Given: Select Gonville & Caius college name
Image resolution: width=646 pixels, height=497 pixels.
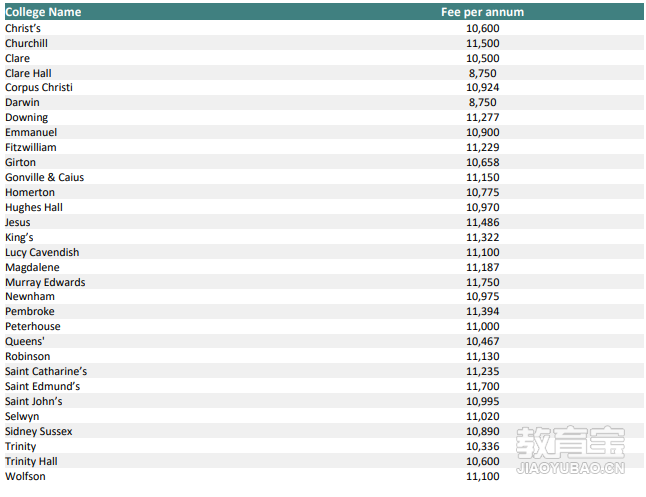Looking at the screenshot, I should click(44, 177).
